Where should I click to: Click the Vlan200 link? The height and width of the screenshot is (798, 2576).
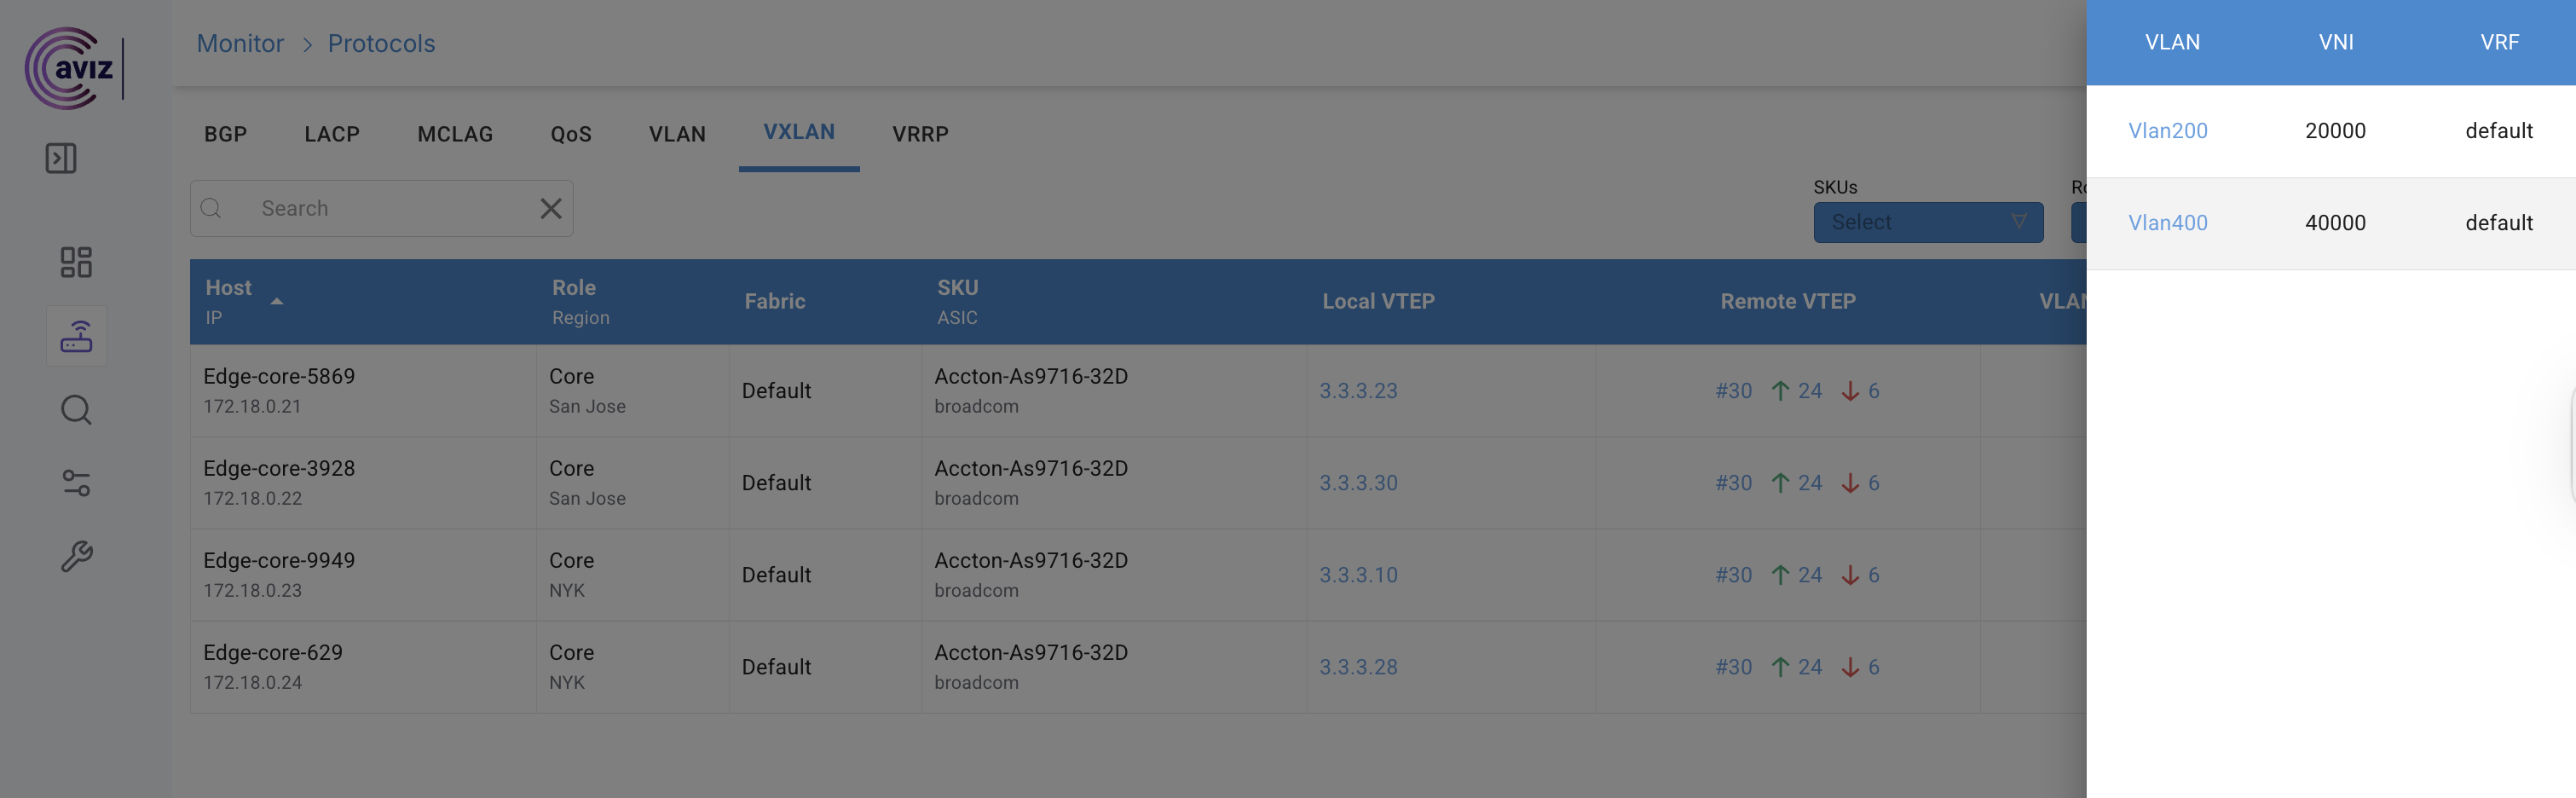point(2167,131)
